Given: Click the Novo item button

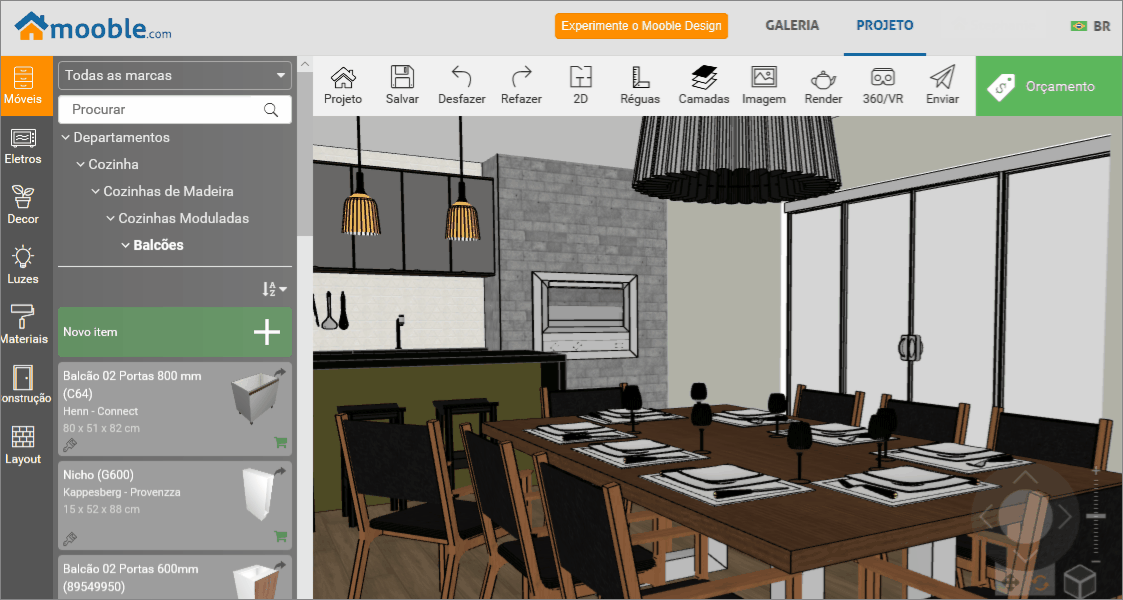Looking at the screenshot, I should [175, 332].
